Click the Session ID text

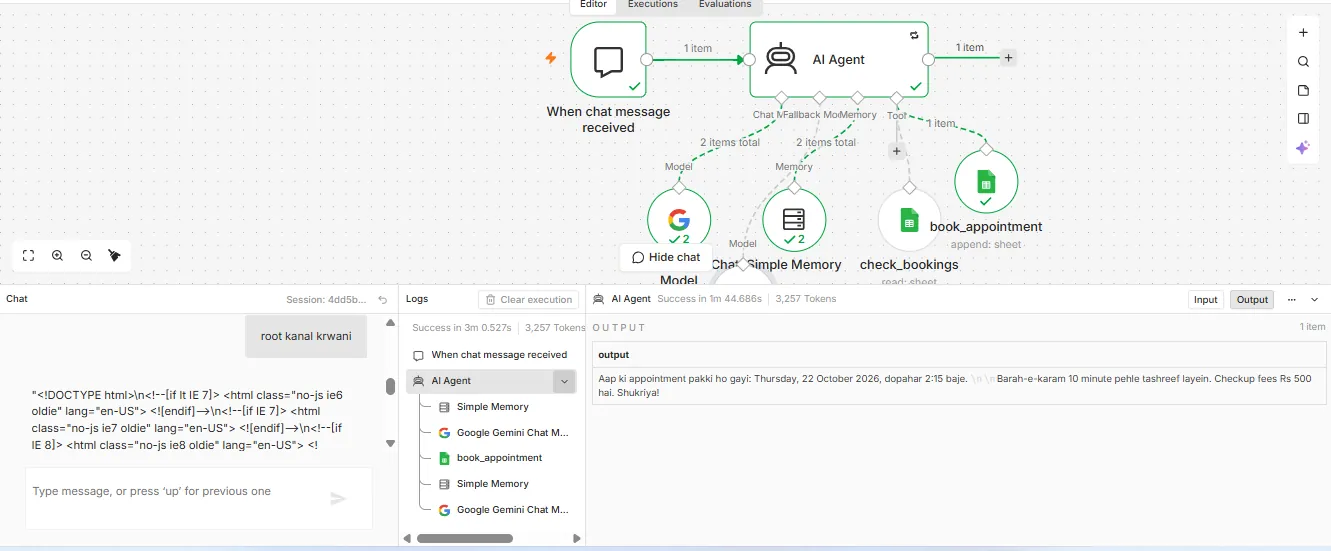tap(326, 300)
